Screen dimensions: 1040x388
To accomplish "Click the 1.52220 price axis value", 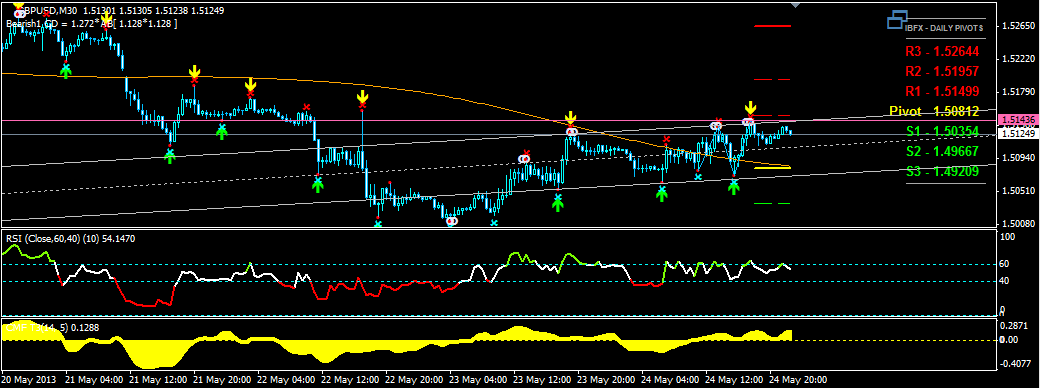I will (1019, 59).
